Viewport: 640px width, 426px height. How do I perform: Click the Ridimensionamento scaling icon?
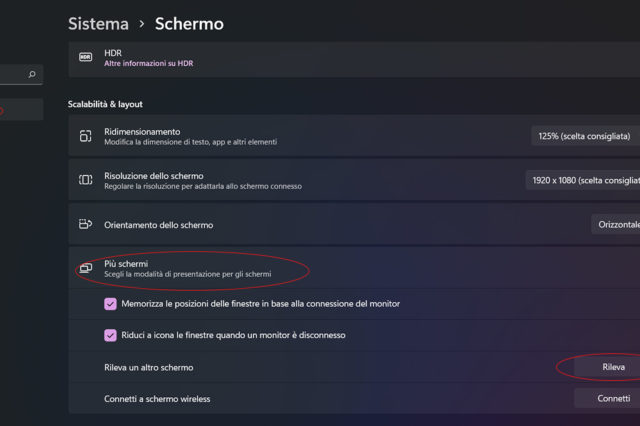pos(85,136)
